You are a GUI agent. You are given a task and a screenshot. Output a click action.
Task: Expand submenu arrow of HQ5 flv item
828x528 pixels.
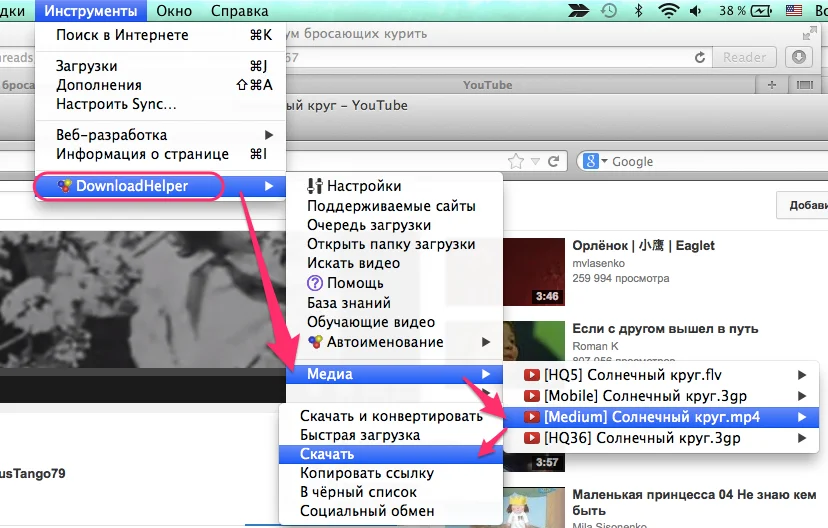point(802,375)
